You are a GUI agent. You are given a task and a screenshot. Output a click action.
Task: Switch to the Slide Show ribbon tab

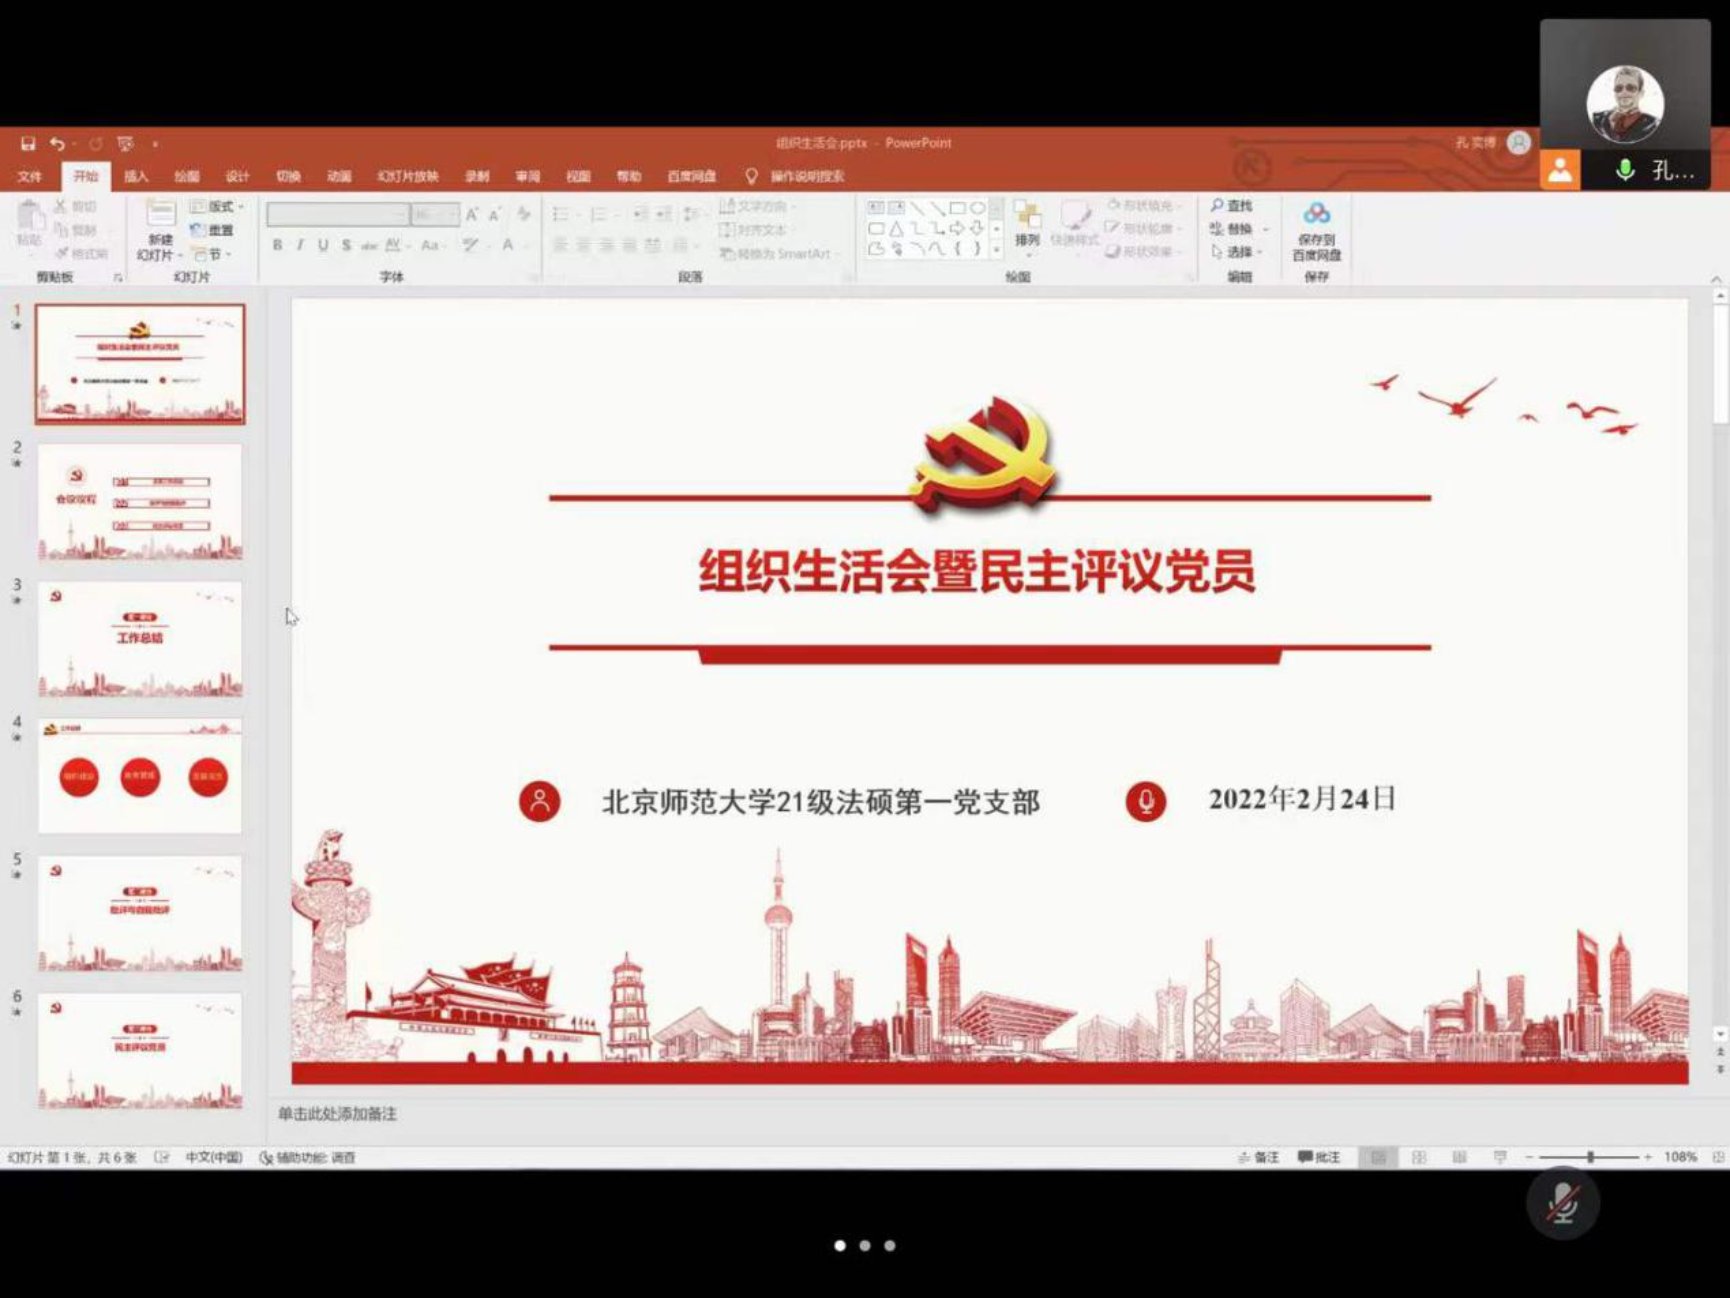407,176
